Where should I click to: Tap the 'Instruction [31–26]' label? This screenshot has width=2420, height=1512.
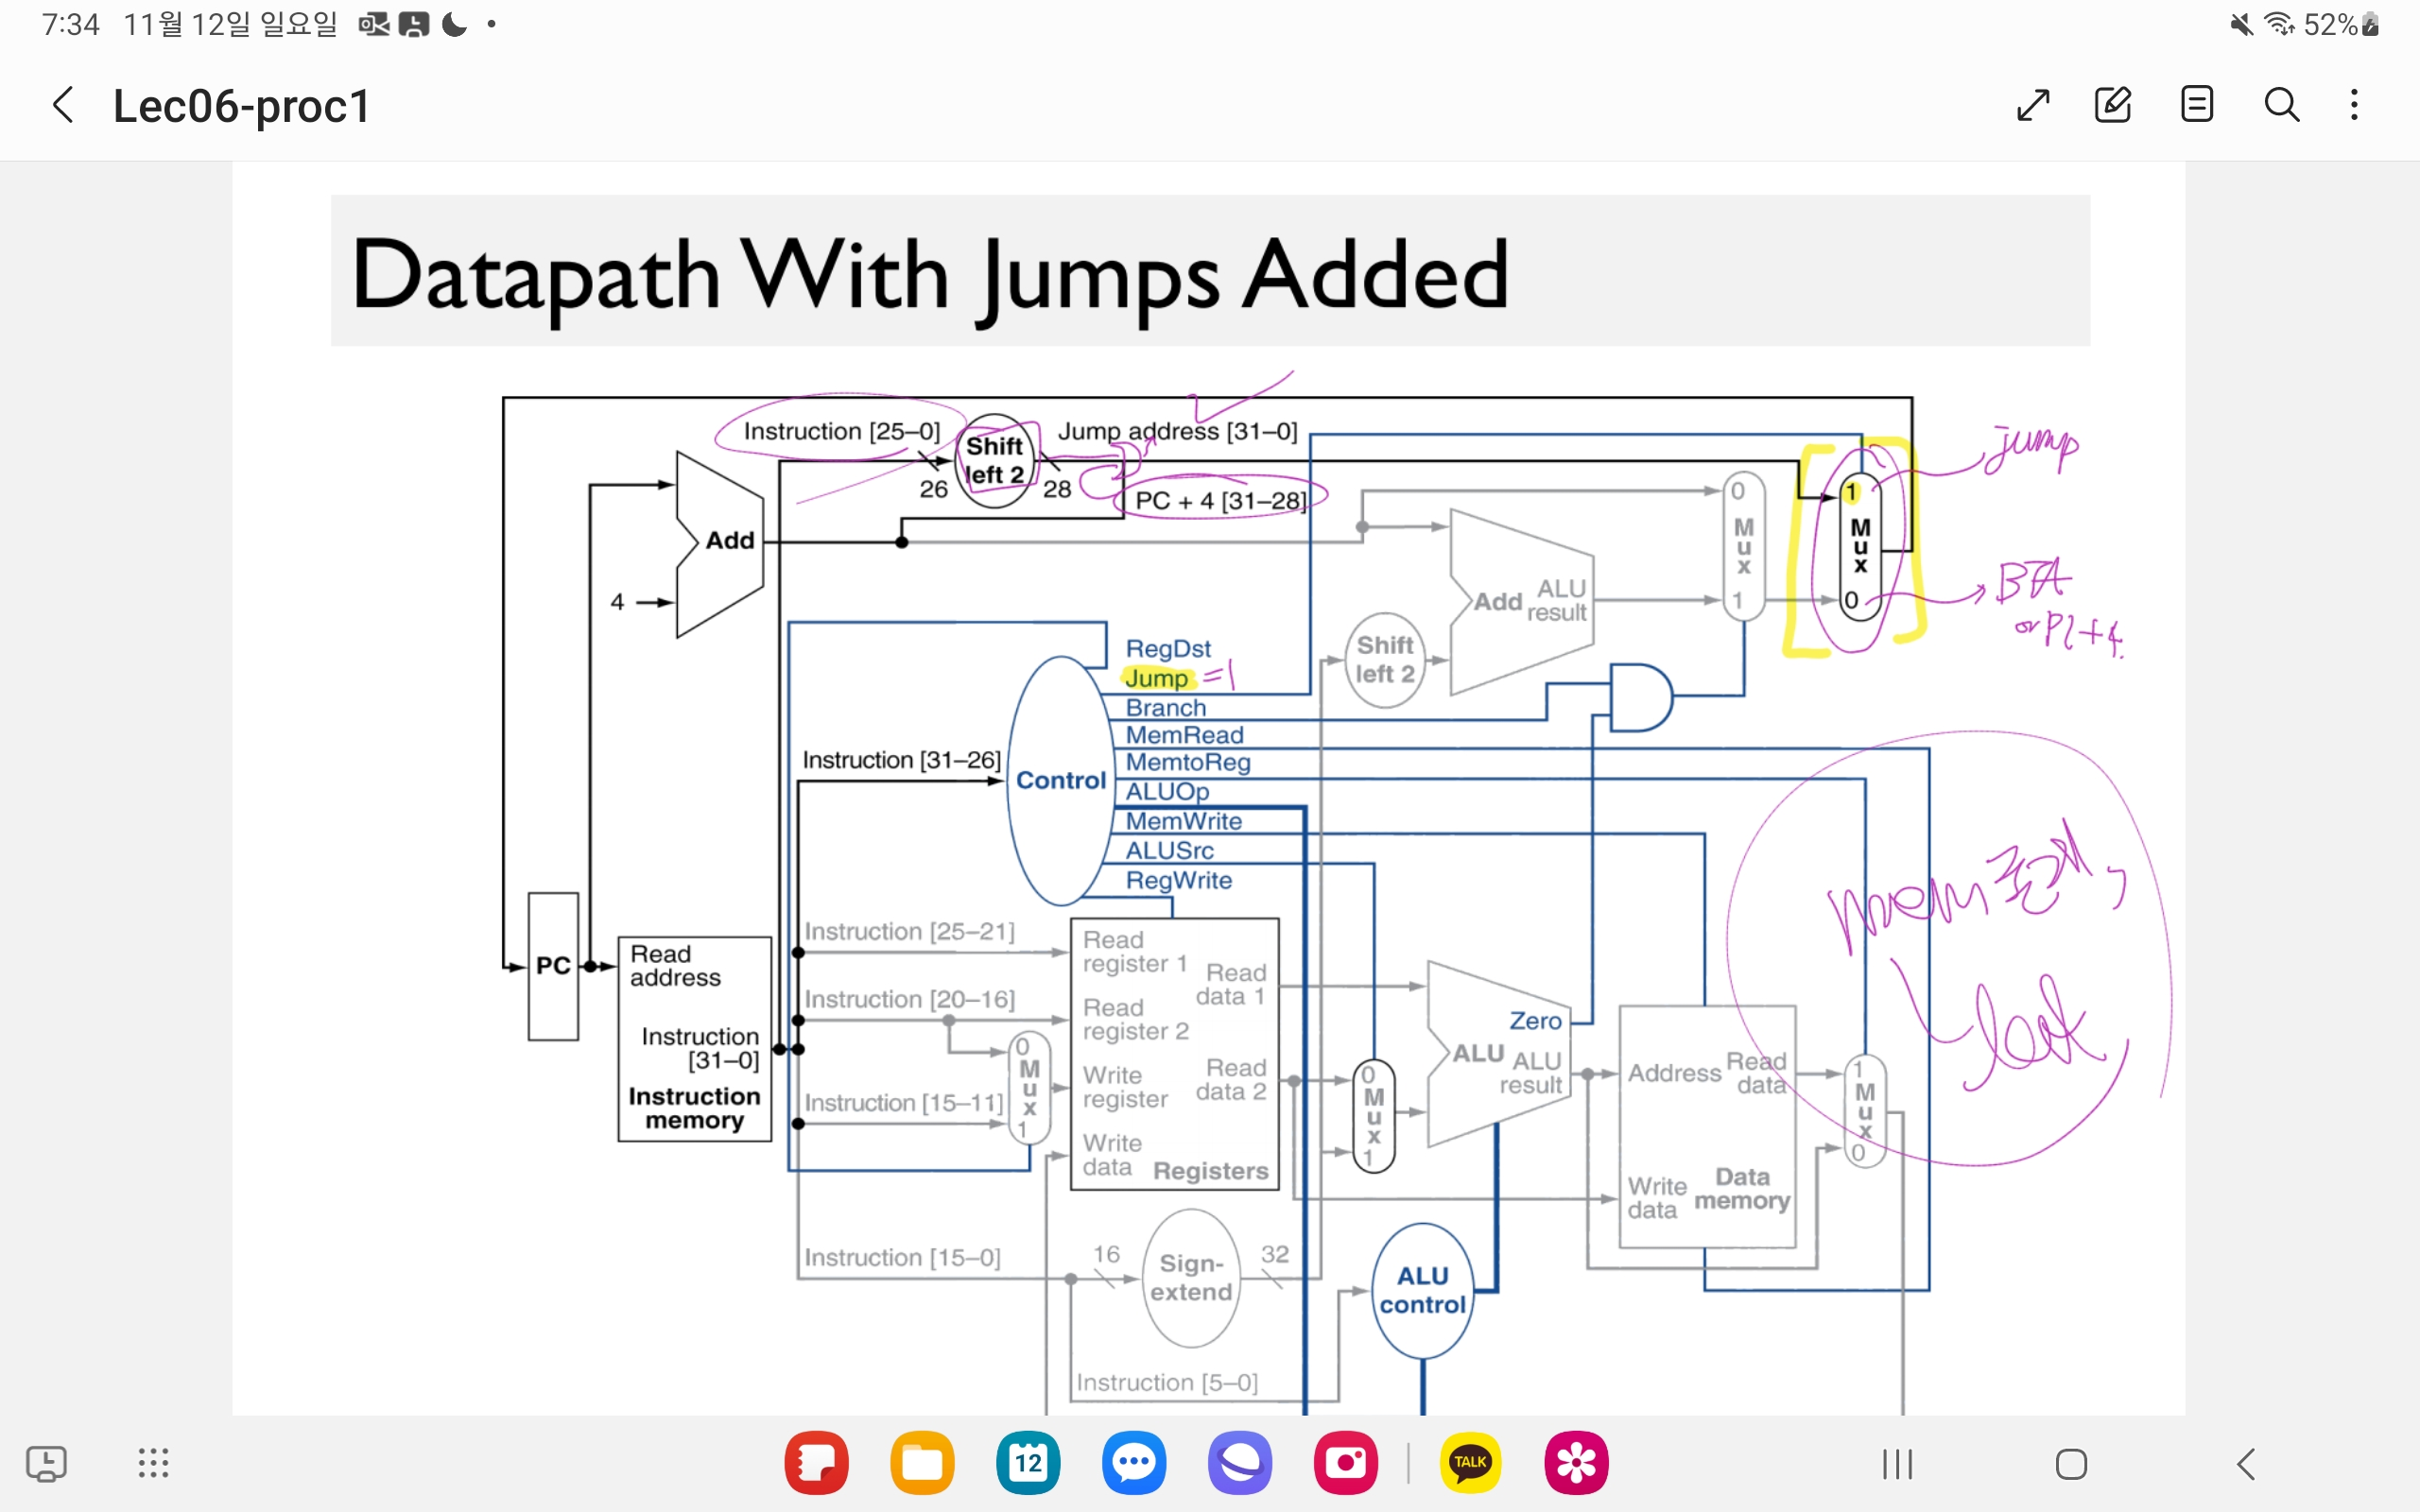(x=901, y=760)
